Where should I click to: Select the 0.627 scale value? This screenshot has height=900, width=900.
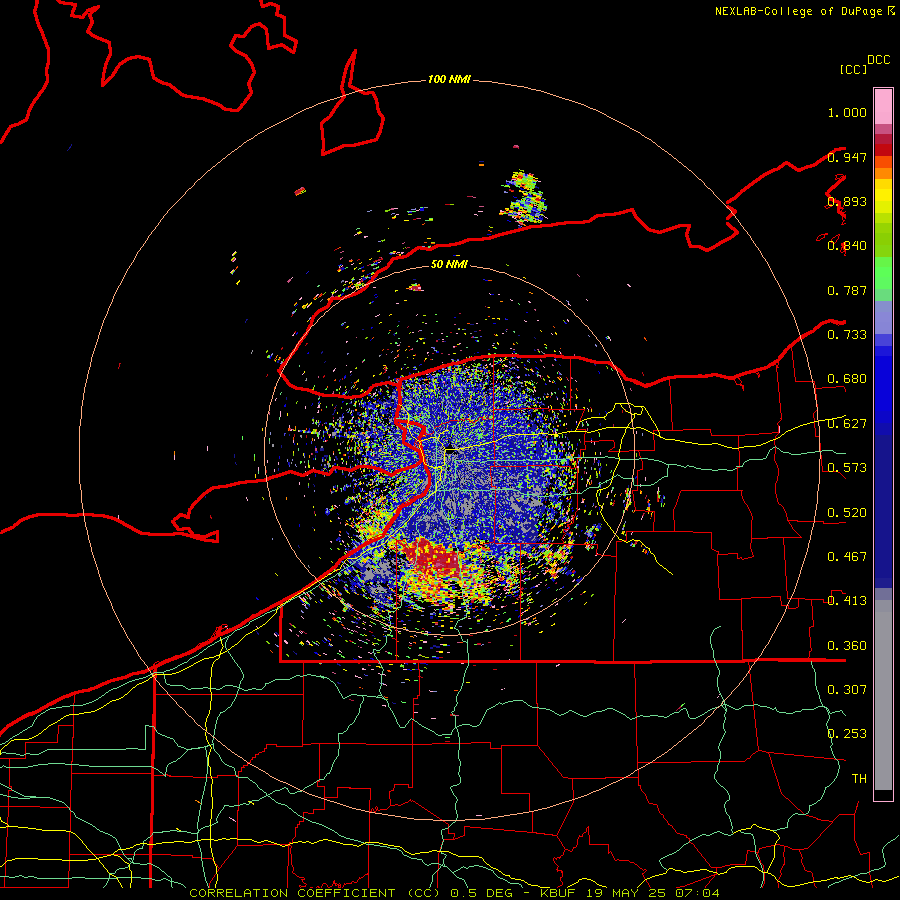(847, 424)
